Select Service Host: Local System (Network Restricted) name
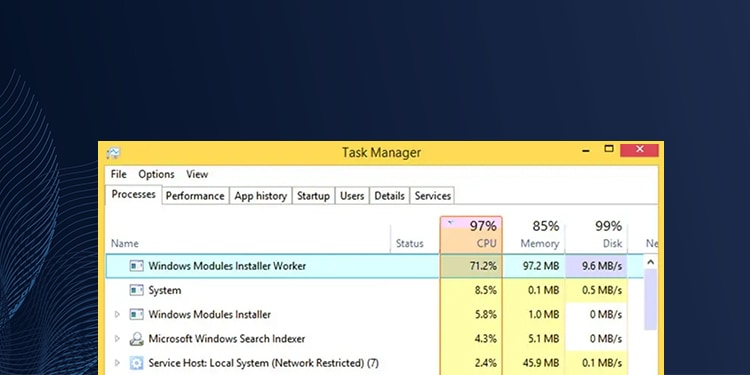Screen dimensions: 750x375 point(264,363)
